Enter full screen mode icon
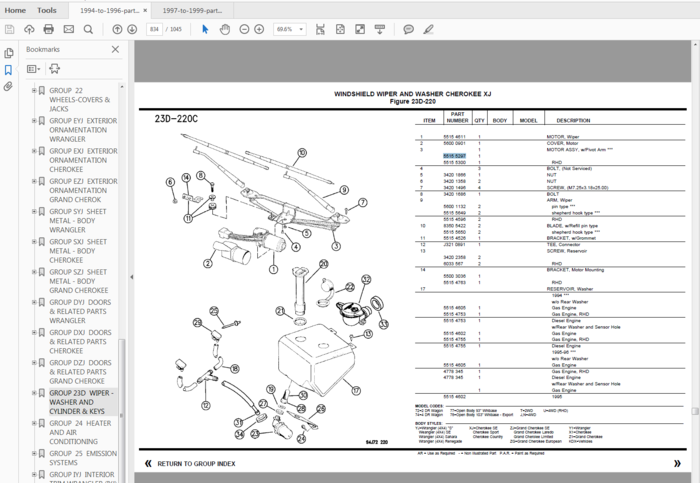The width and height of the screenshot is (700, 483). [x=360, y=29]
